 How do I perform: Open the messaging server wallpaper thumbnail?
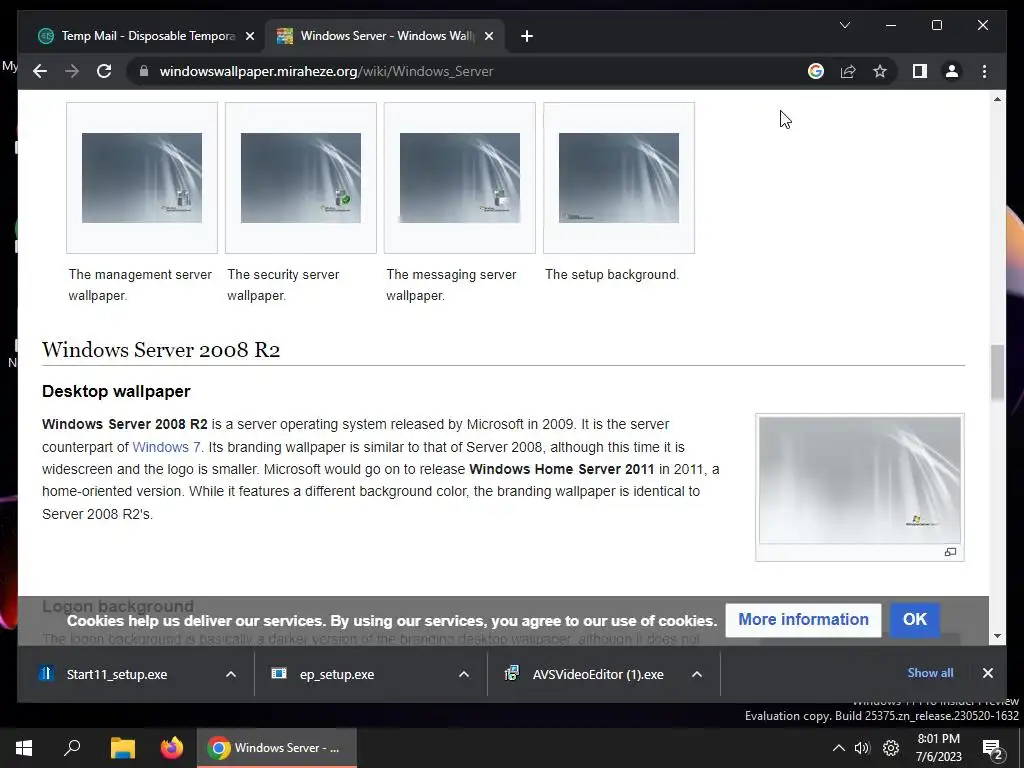click(x=460, y=178)
